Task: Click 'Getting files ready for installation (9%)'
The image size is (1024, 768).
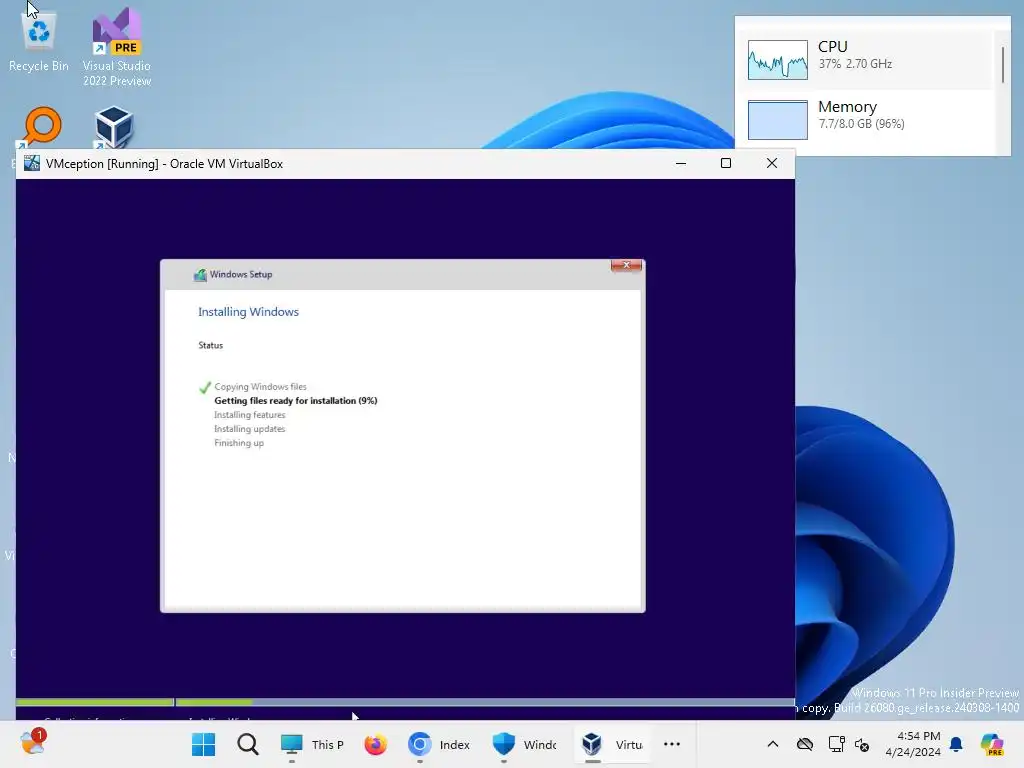Action: coord(296,401)
